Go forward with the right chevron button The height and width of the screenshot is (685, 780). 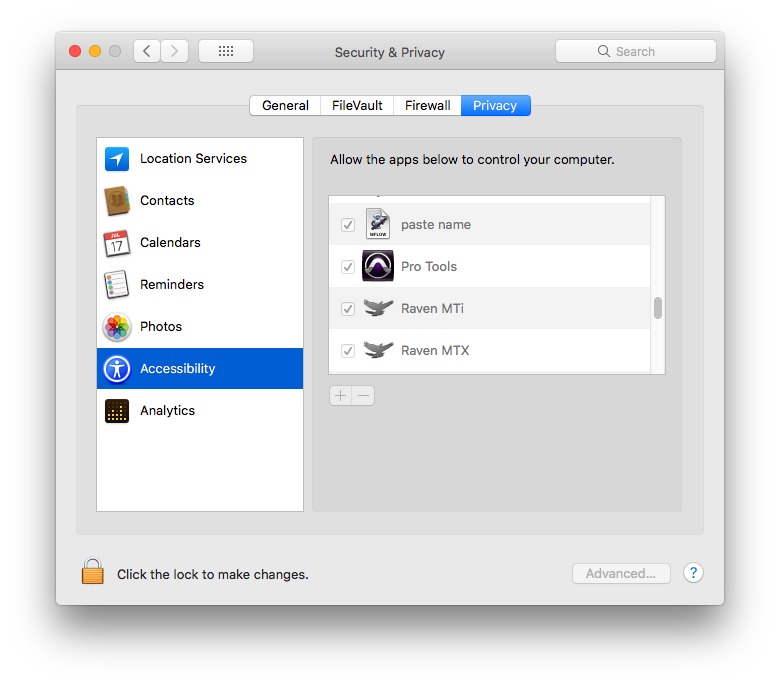(174, 51)
